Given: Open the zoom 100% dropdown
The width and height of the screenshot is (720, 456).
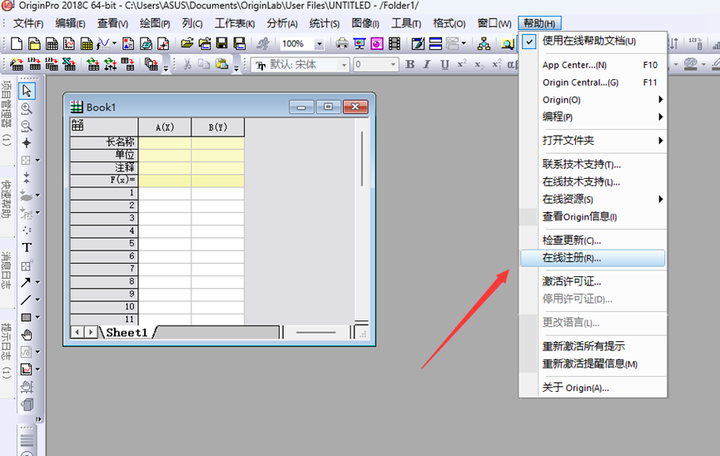Looking at the screenshot, I should click(319, 44).
